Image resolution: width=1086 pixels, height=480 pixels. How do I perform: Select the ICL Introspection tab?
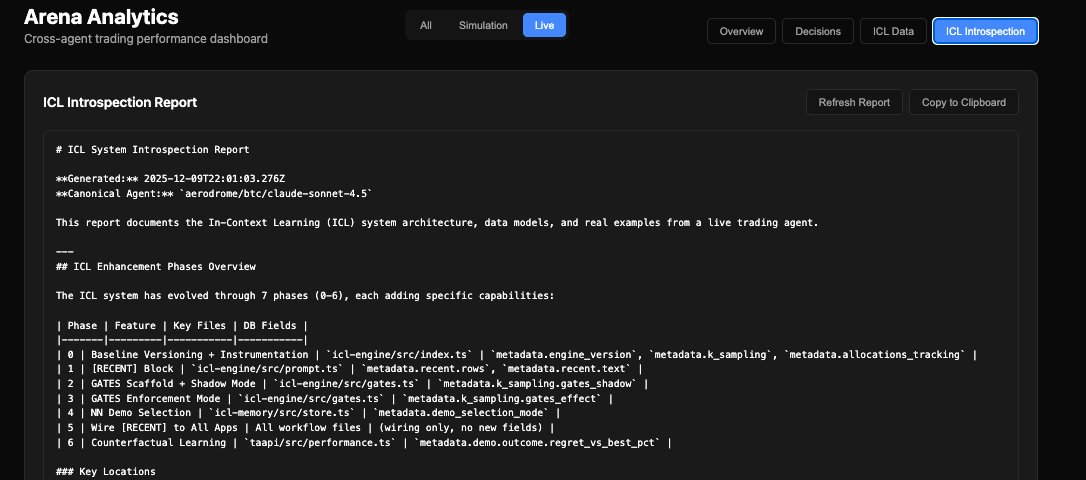[x=985, y=31]
